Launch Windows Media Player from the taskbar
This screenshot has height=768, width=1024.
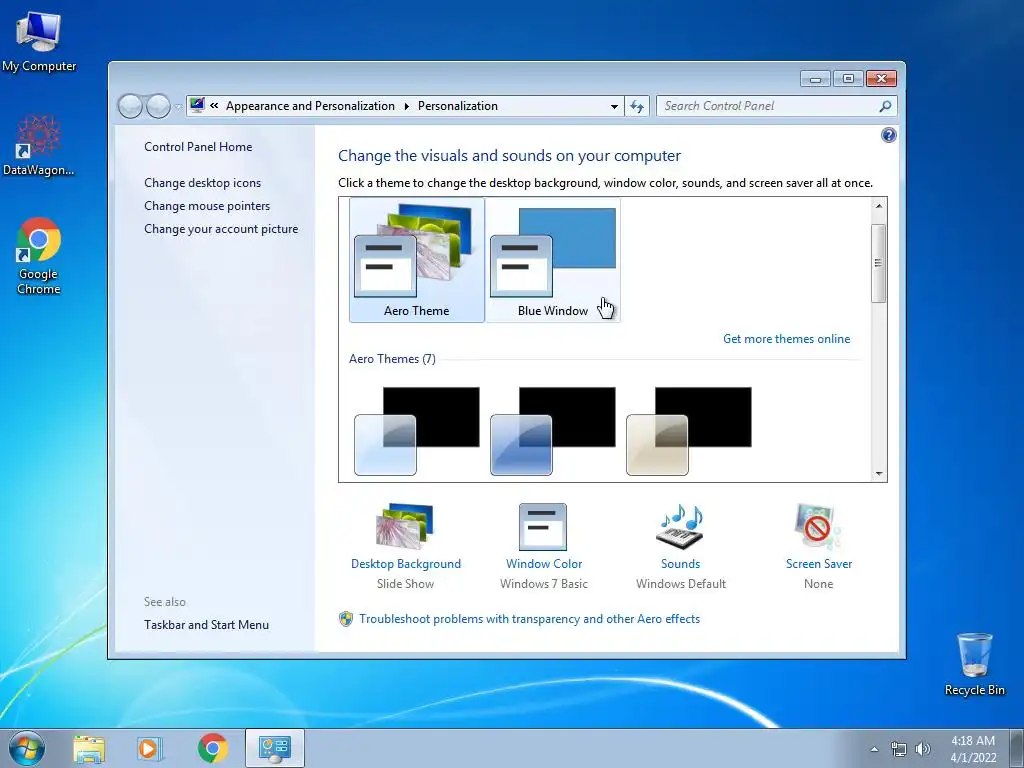(149, 749)
